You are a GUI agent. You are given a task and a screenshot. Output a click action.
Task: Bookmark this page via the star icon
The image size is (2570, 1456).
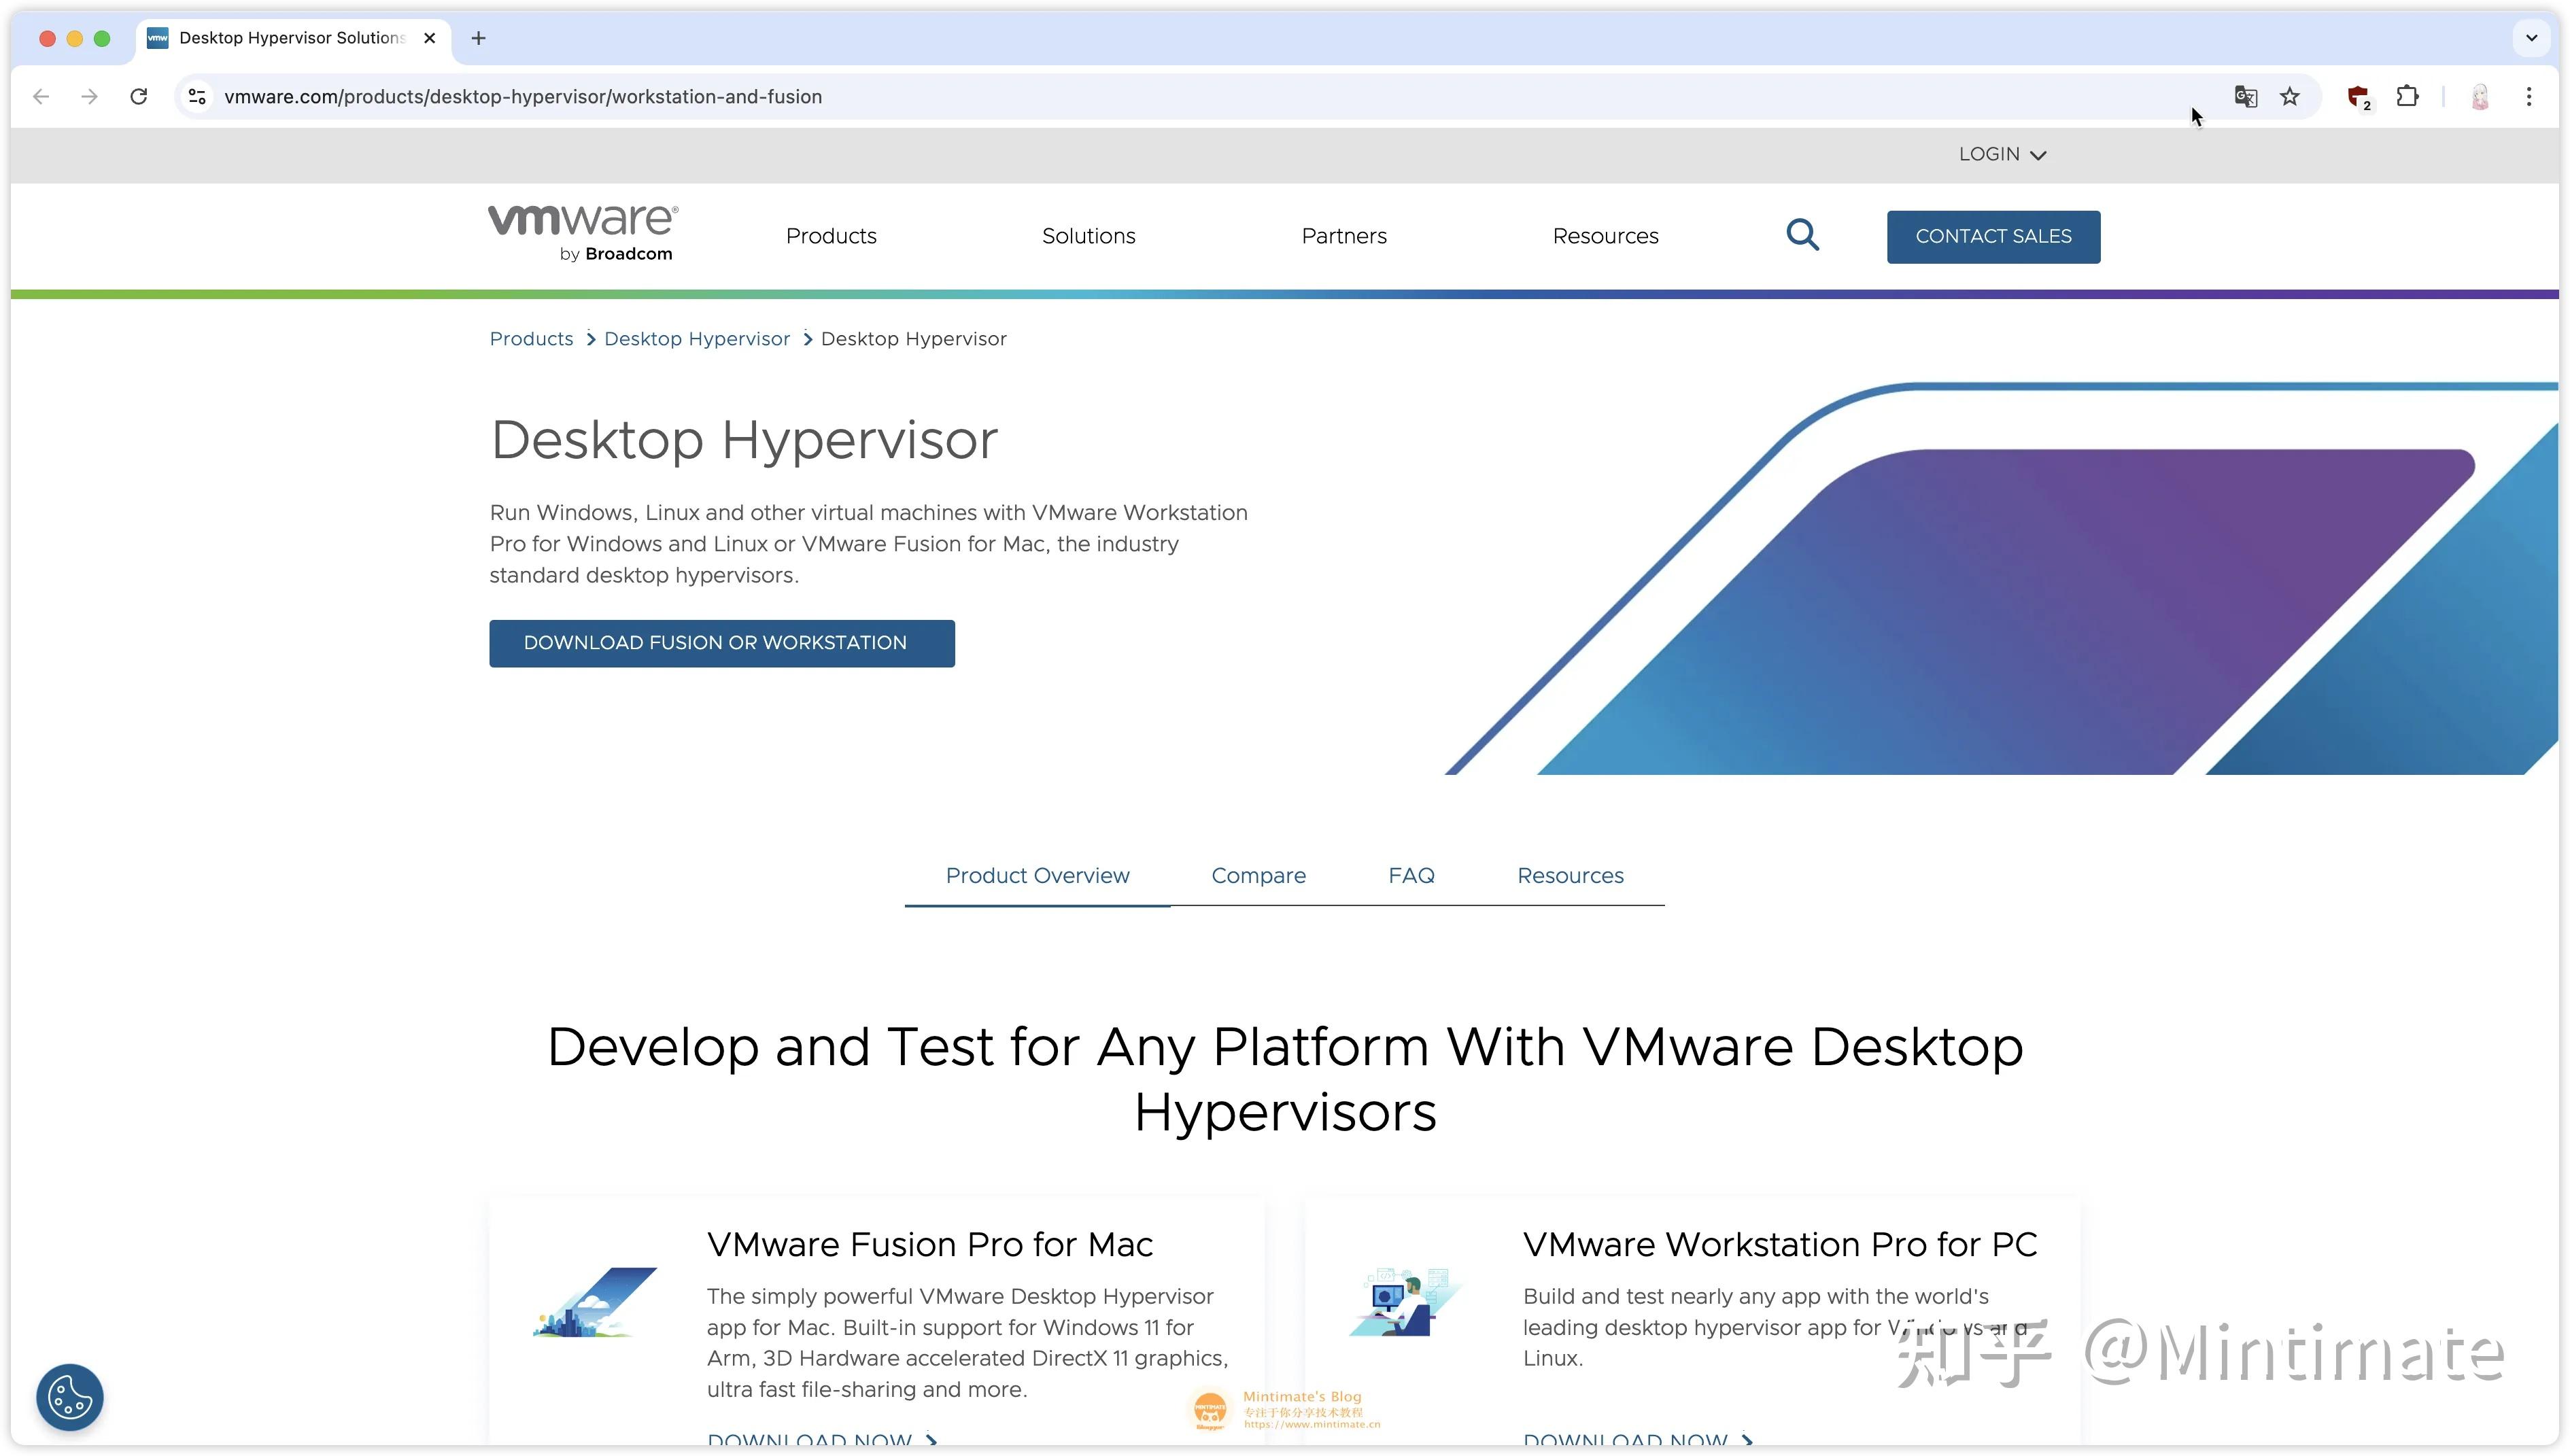[x=2290, y=96]
